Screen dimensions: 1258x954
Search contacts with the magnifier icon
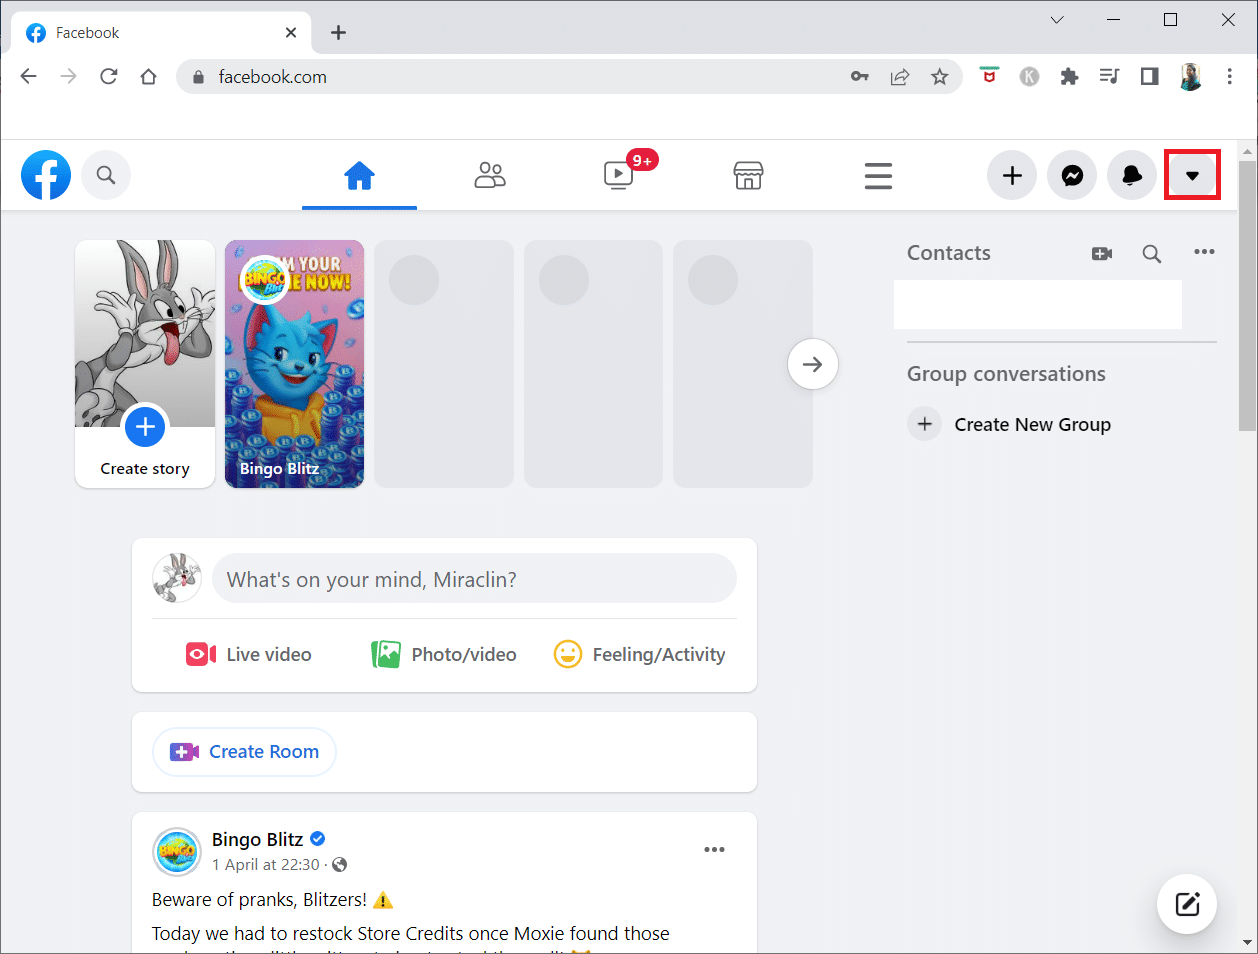tap(1152, 253)
